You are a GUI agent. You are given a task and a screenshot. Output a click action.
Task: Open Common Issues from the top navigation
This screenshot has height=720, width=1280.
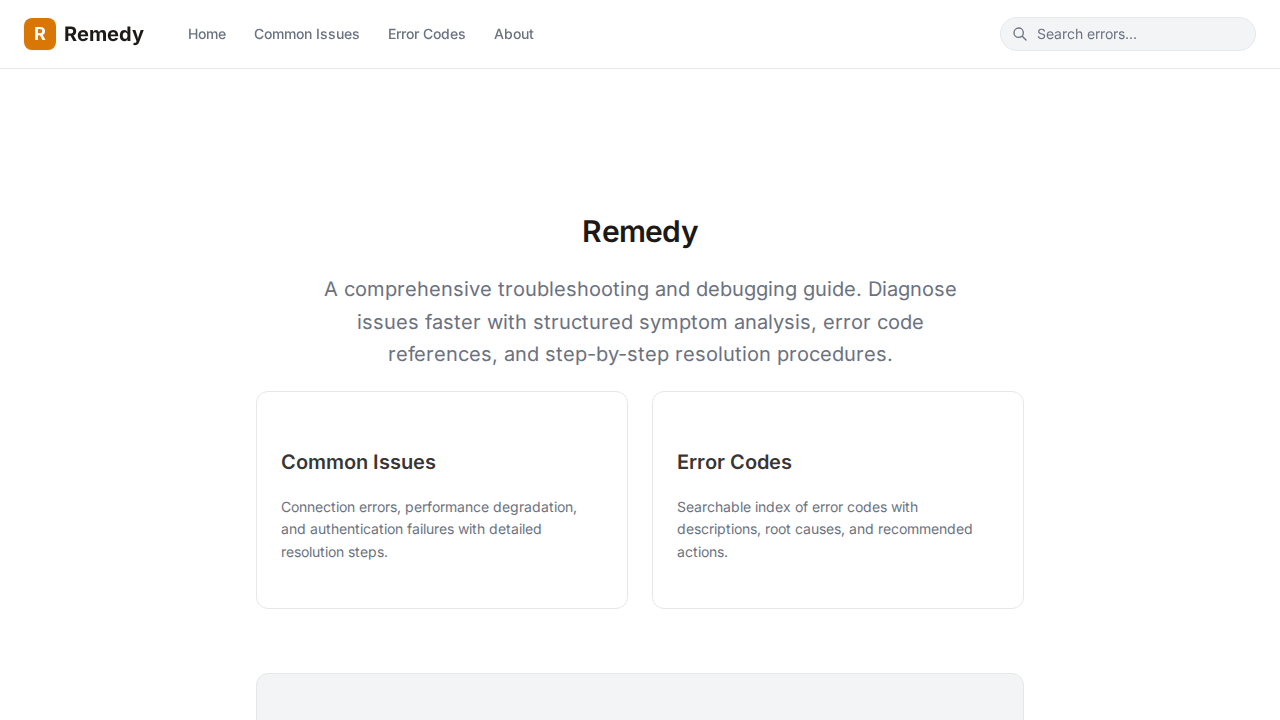pyautogui.click(x=306, y=34)
